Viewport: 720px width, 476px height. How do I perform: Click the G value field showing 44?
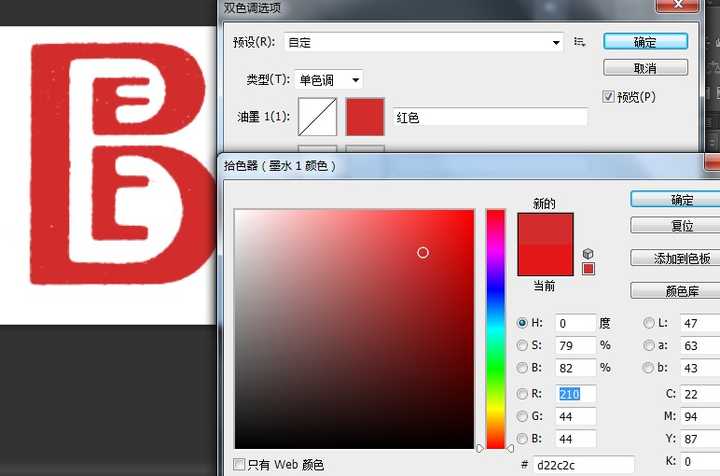(575, 417)
